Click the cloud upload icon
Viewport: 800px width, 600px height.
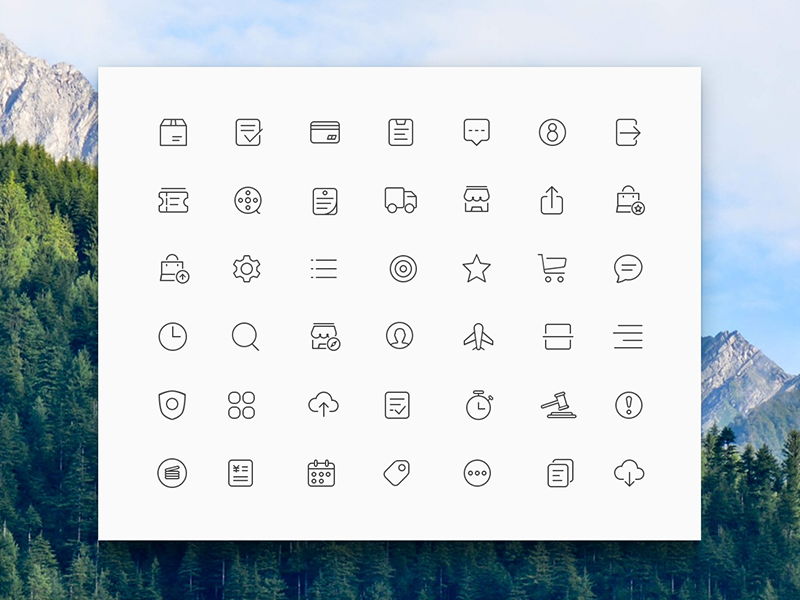pos(323,404)
